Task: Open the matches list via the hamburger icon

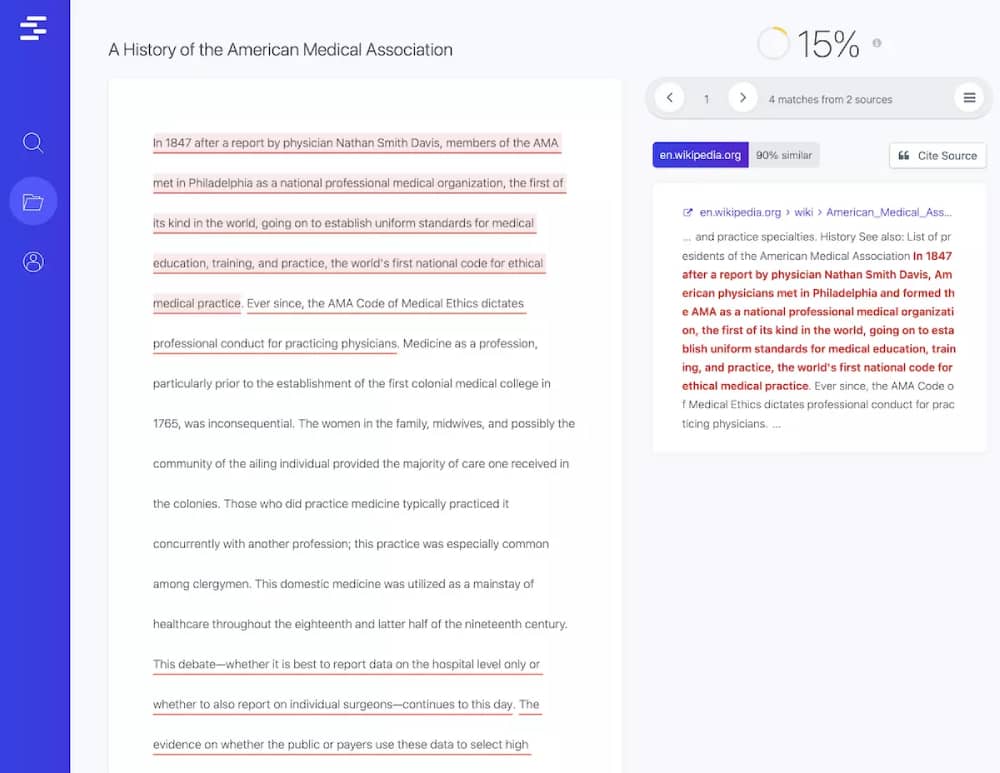Action: 968,97
